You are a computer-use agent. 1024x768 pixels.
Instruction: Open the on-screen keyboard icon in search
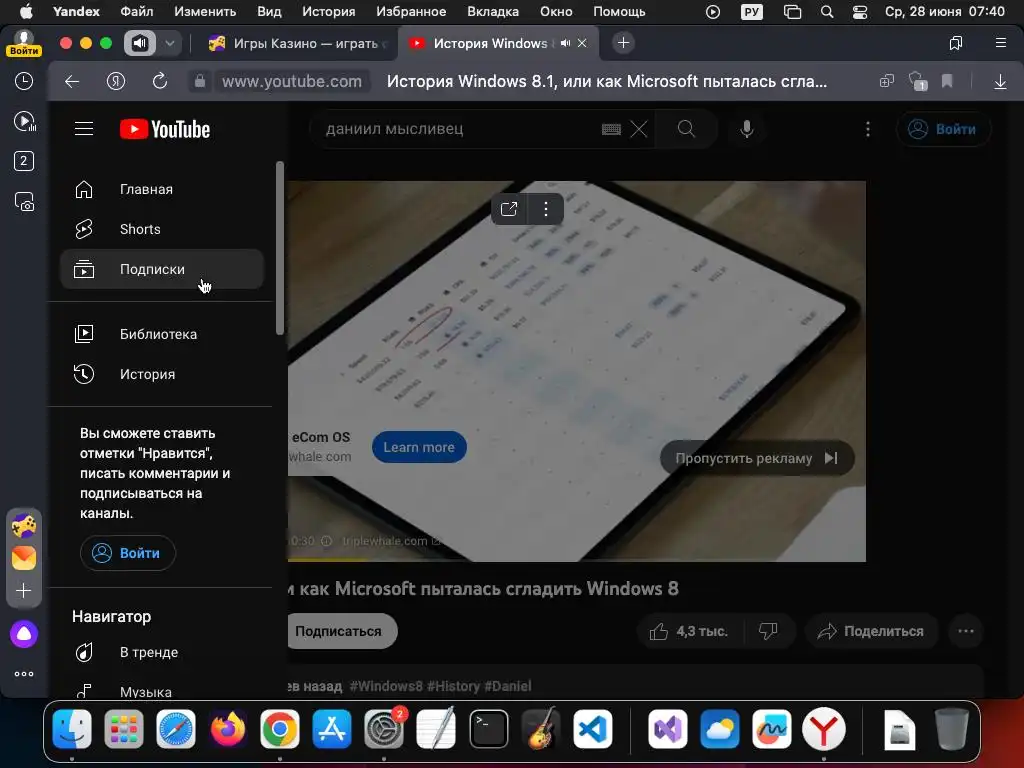[611, 129]
